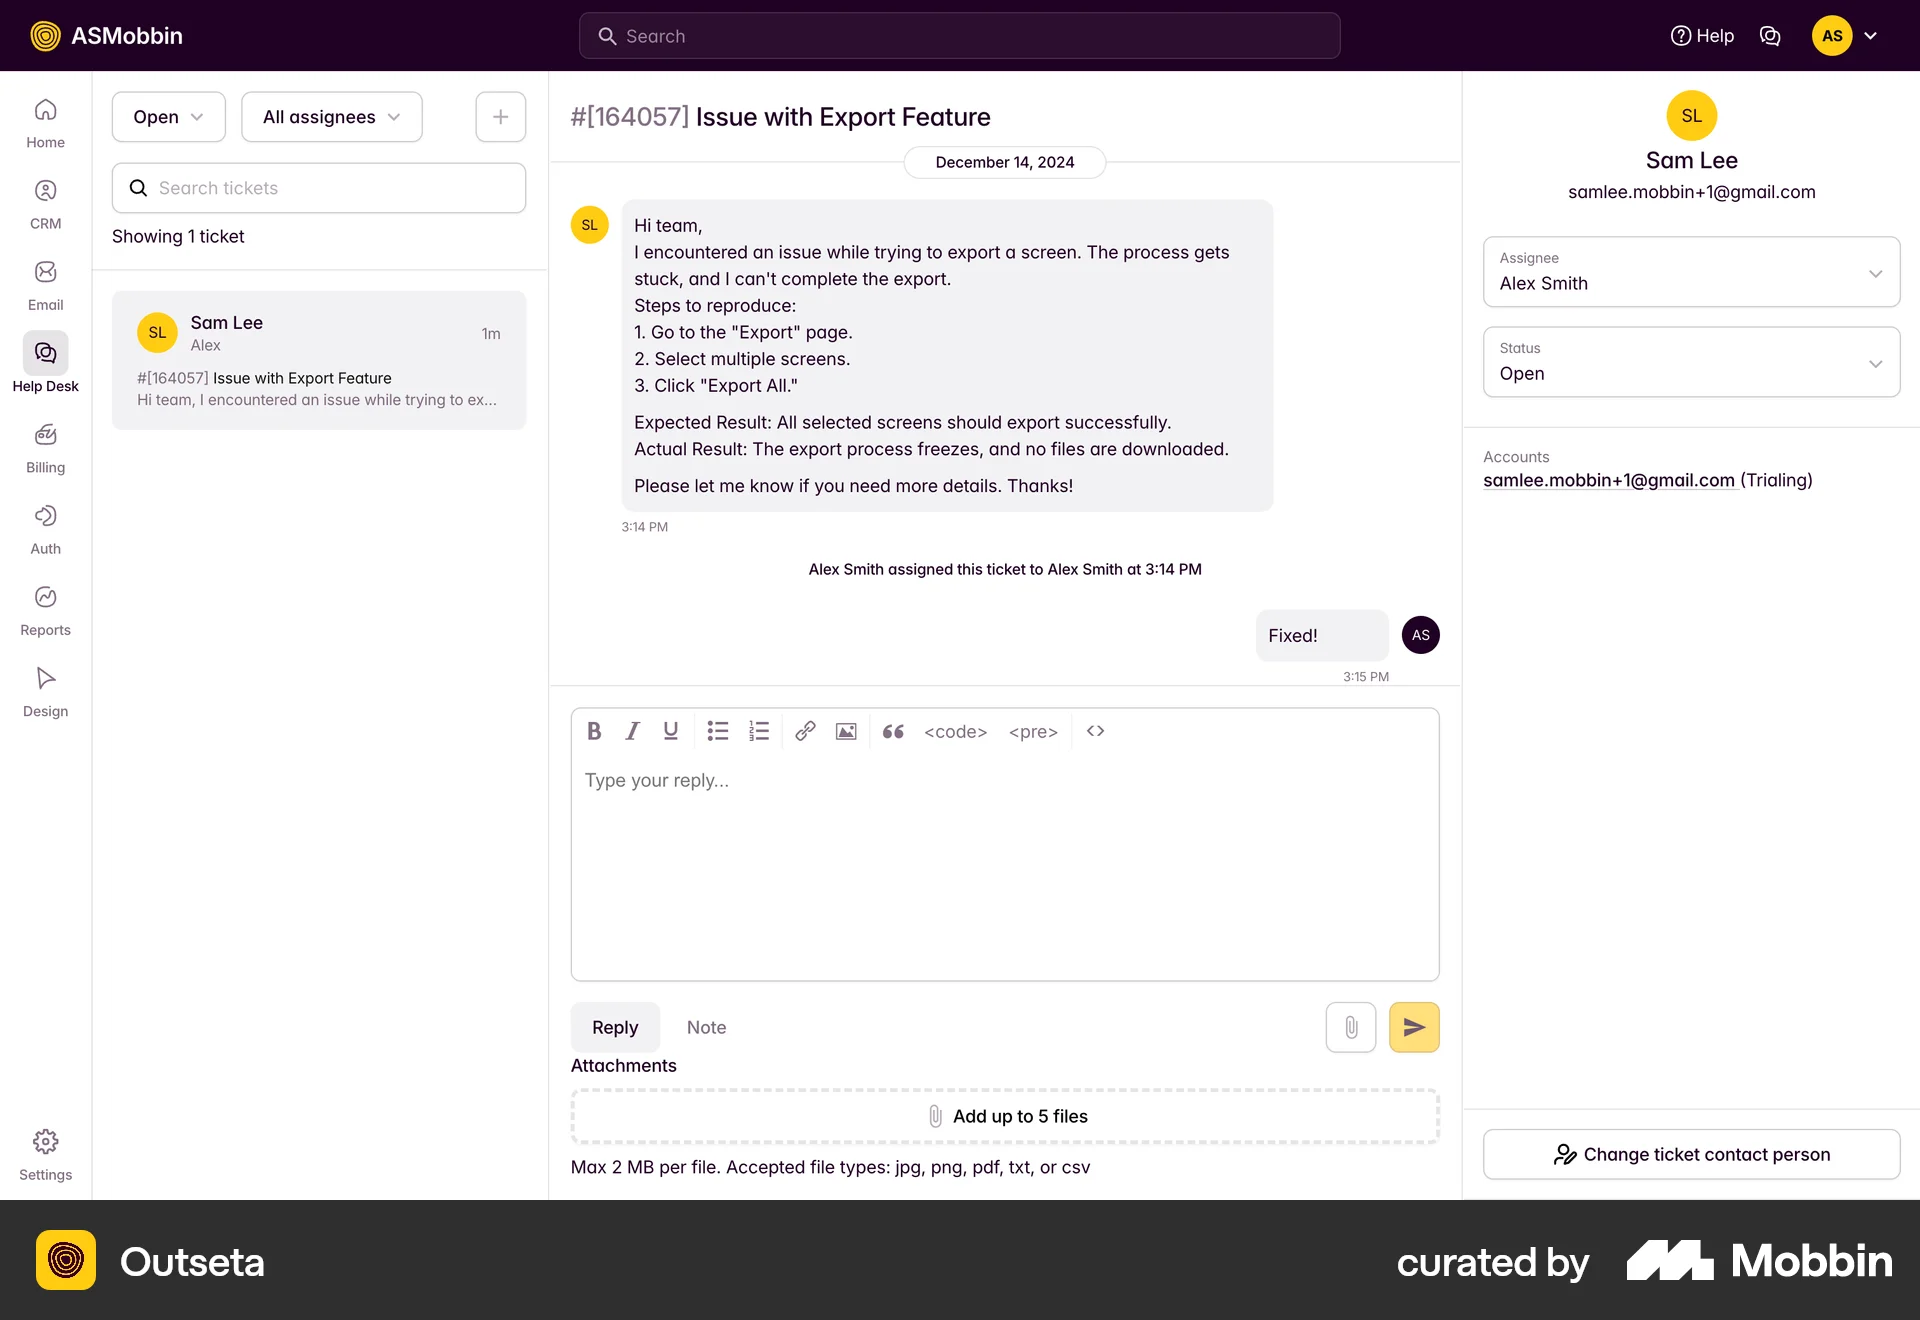Screen dimensions: 1920x1320
Task: Expand the All assignees filter
Action: 331,116
